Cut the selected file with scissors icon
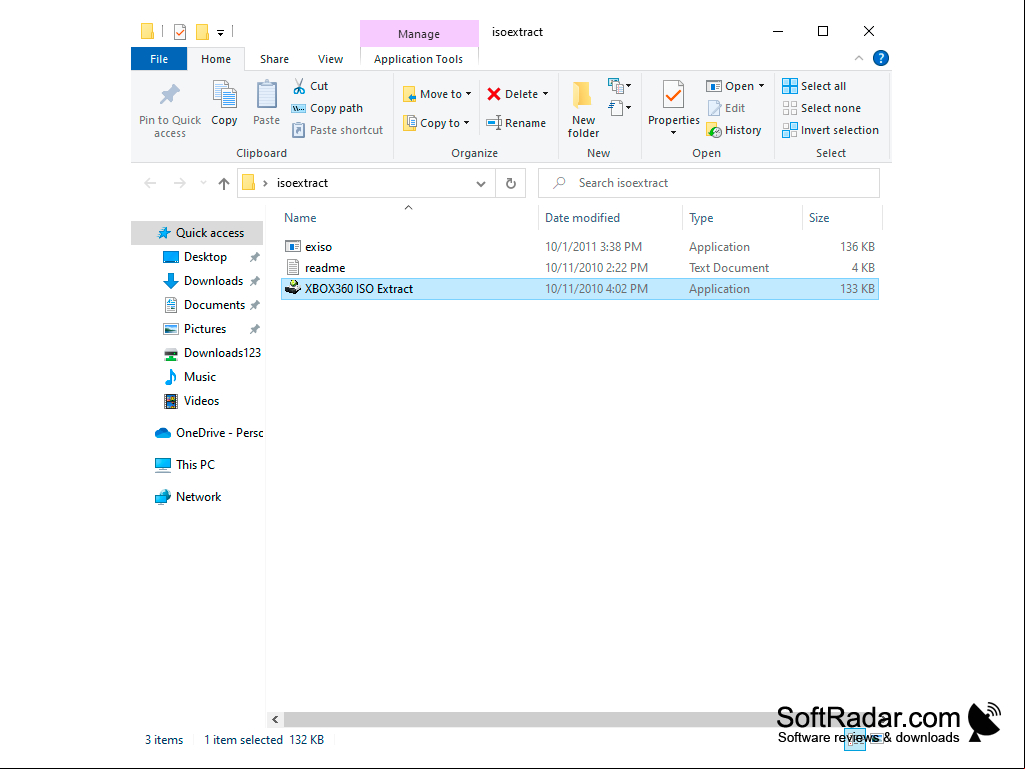 coord(299,86)
